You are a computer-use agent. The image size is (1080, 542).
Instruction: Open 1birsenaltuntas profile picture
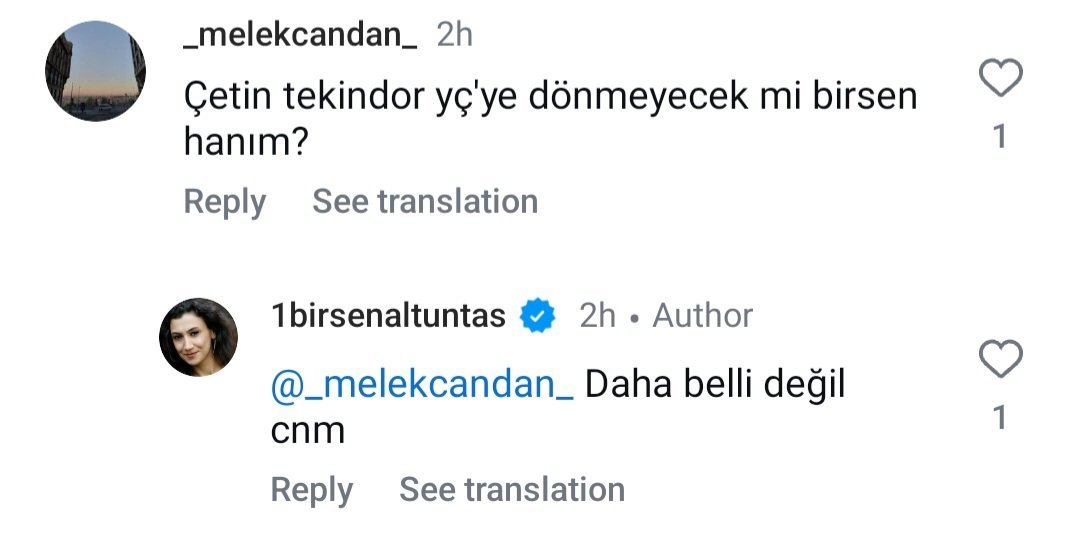click(199, 337)
